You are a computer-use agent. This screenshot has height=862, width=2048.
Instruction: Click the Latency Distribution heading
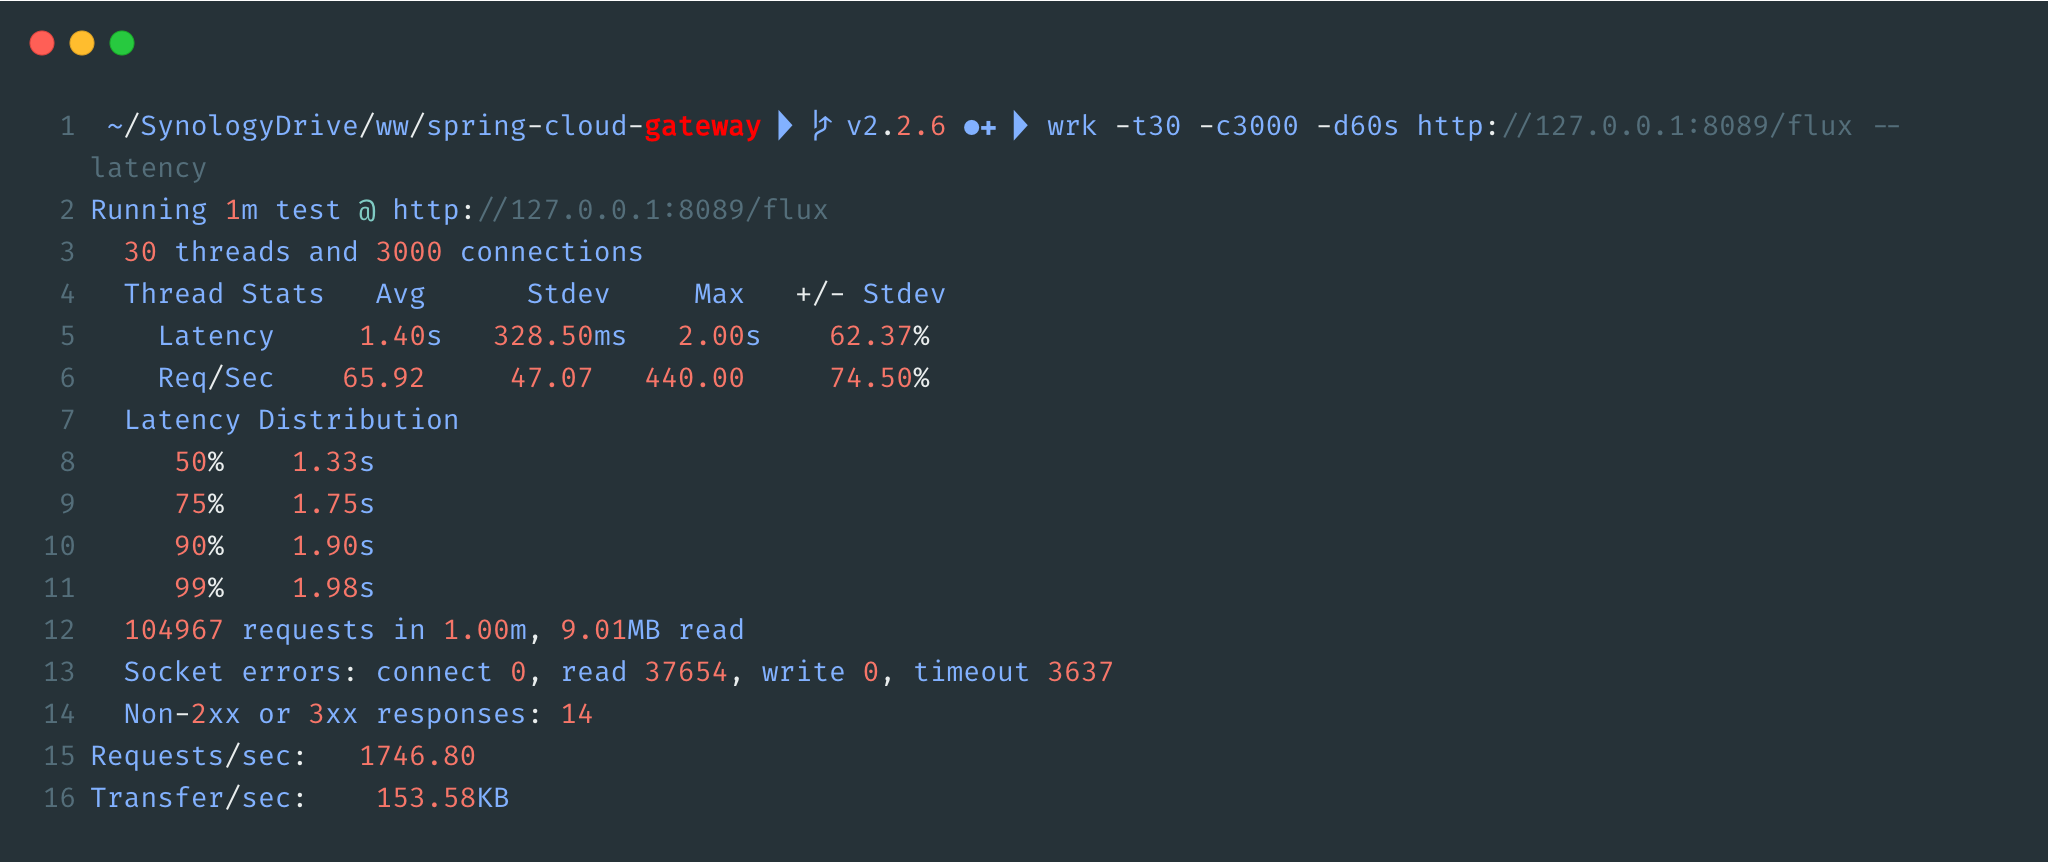click(291, 420)
